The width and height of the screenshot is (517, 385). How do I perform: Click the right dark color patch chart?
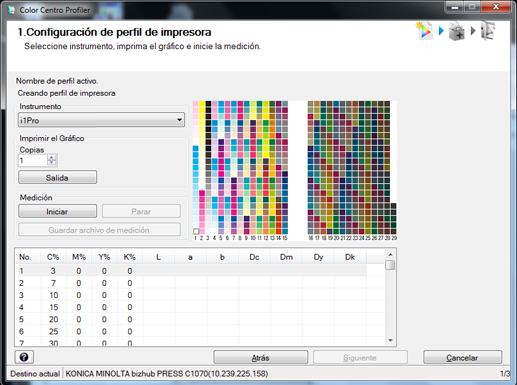tap(352, 168)
